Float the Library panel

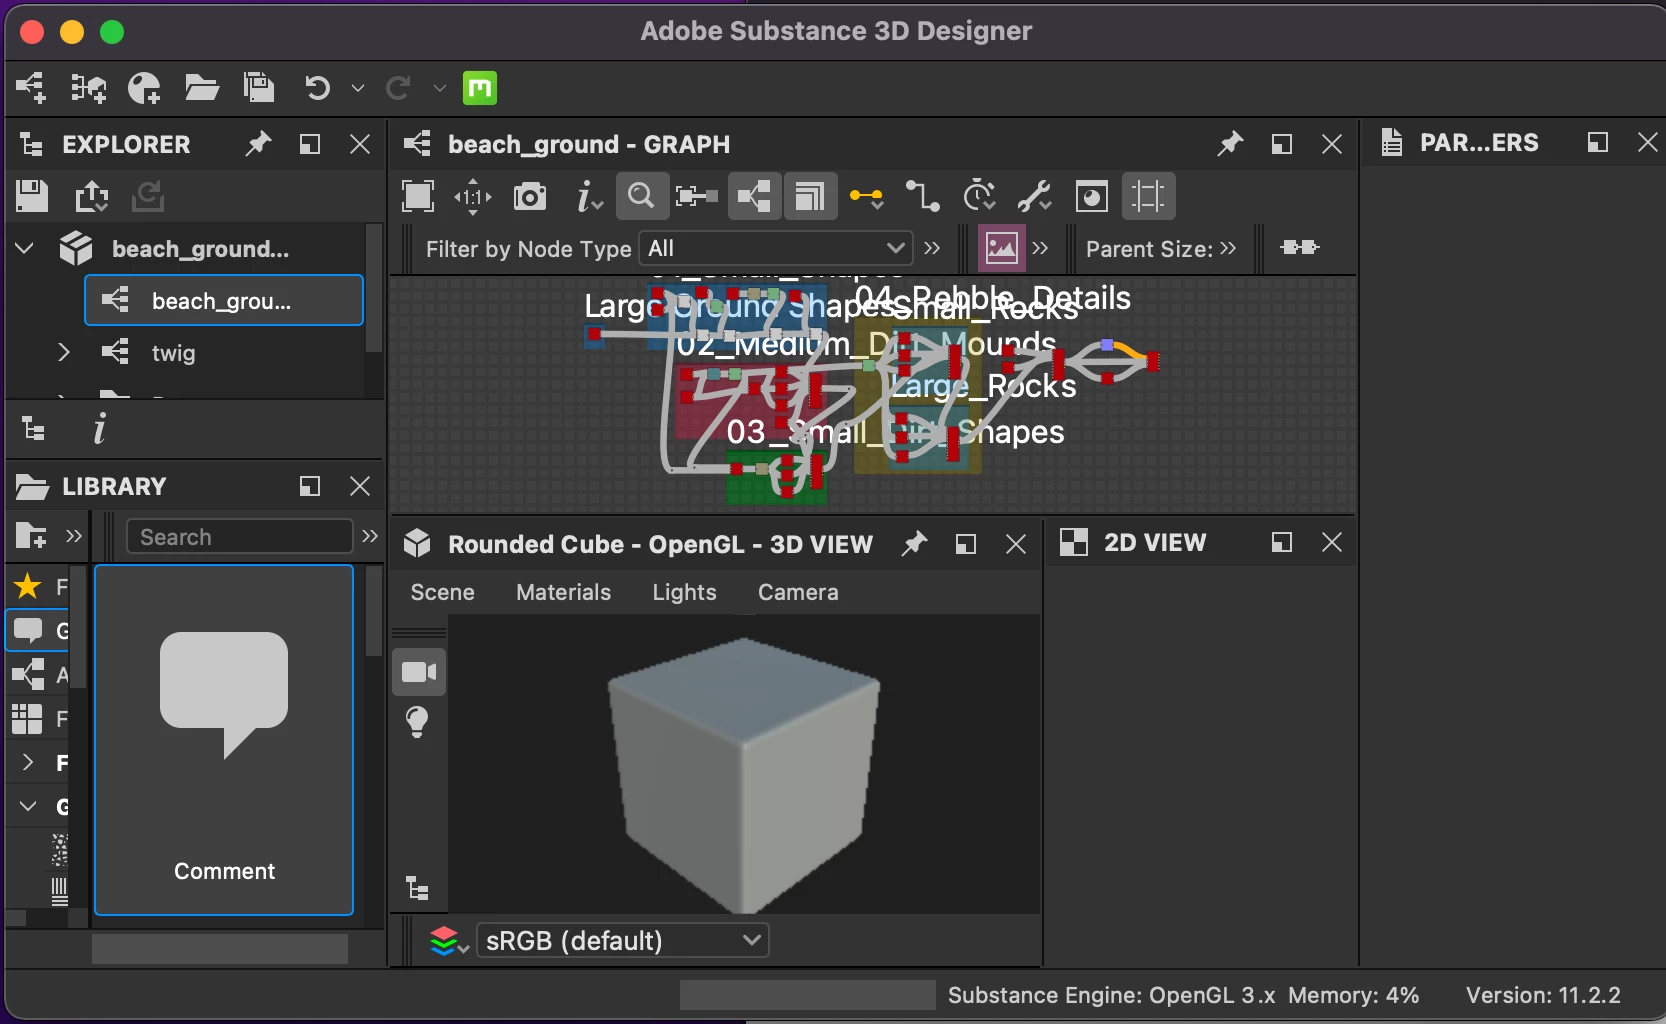310,486
